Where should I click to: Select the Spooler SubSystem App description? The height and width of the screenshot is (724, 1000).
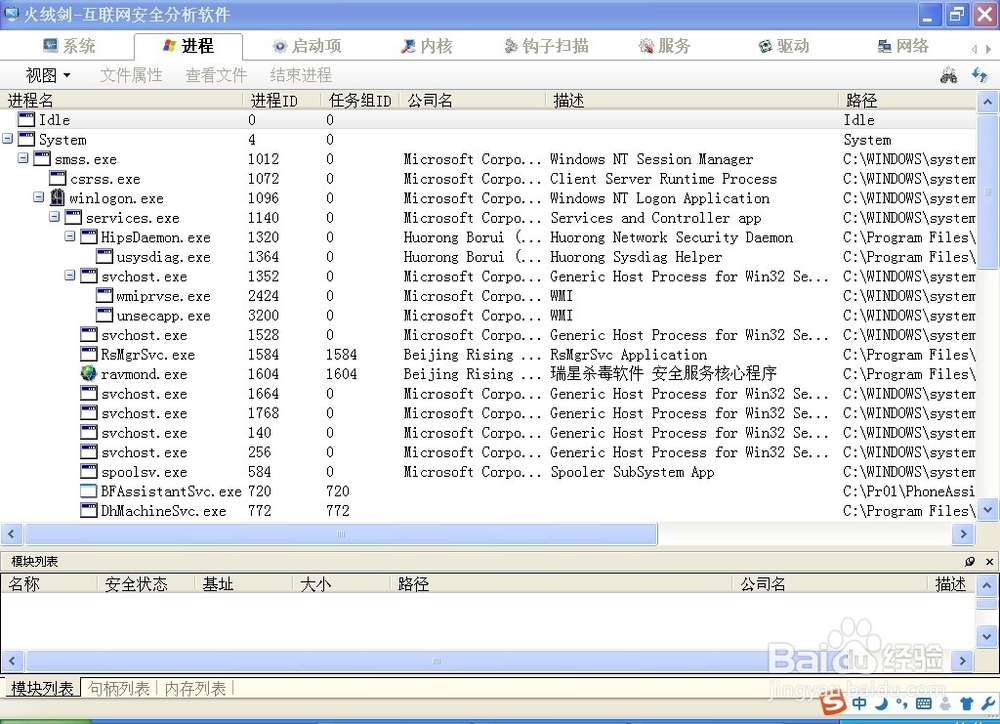coord(632,472)
